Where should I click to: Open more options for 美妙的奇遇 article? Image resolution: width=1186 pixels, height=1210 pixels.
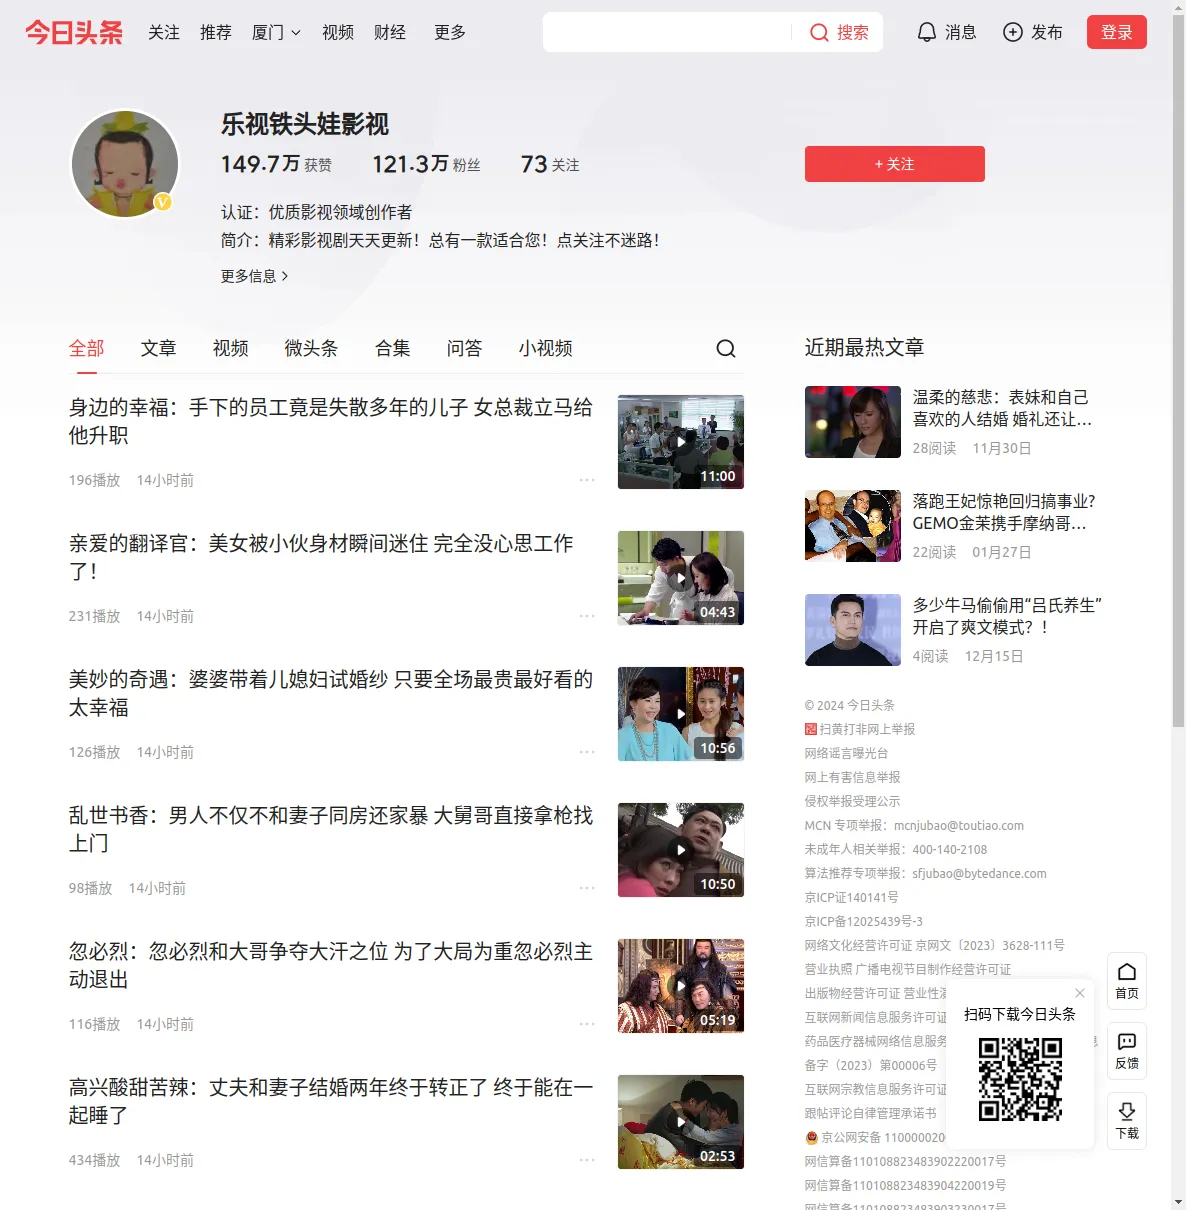pos(587,752)
